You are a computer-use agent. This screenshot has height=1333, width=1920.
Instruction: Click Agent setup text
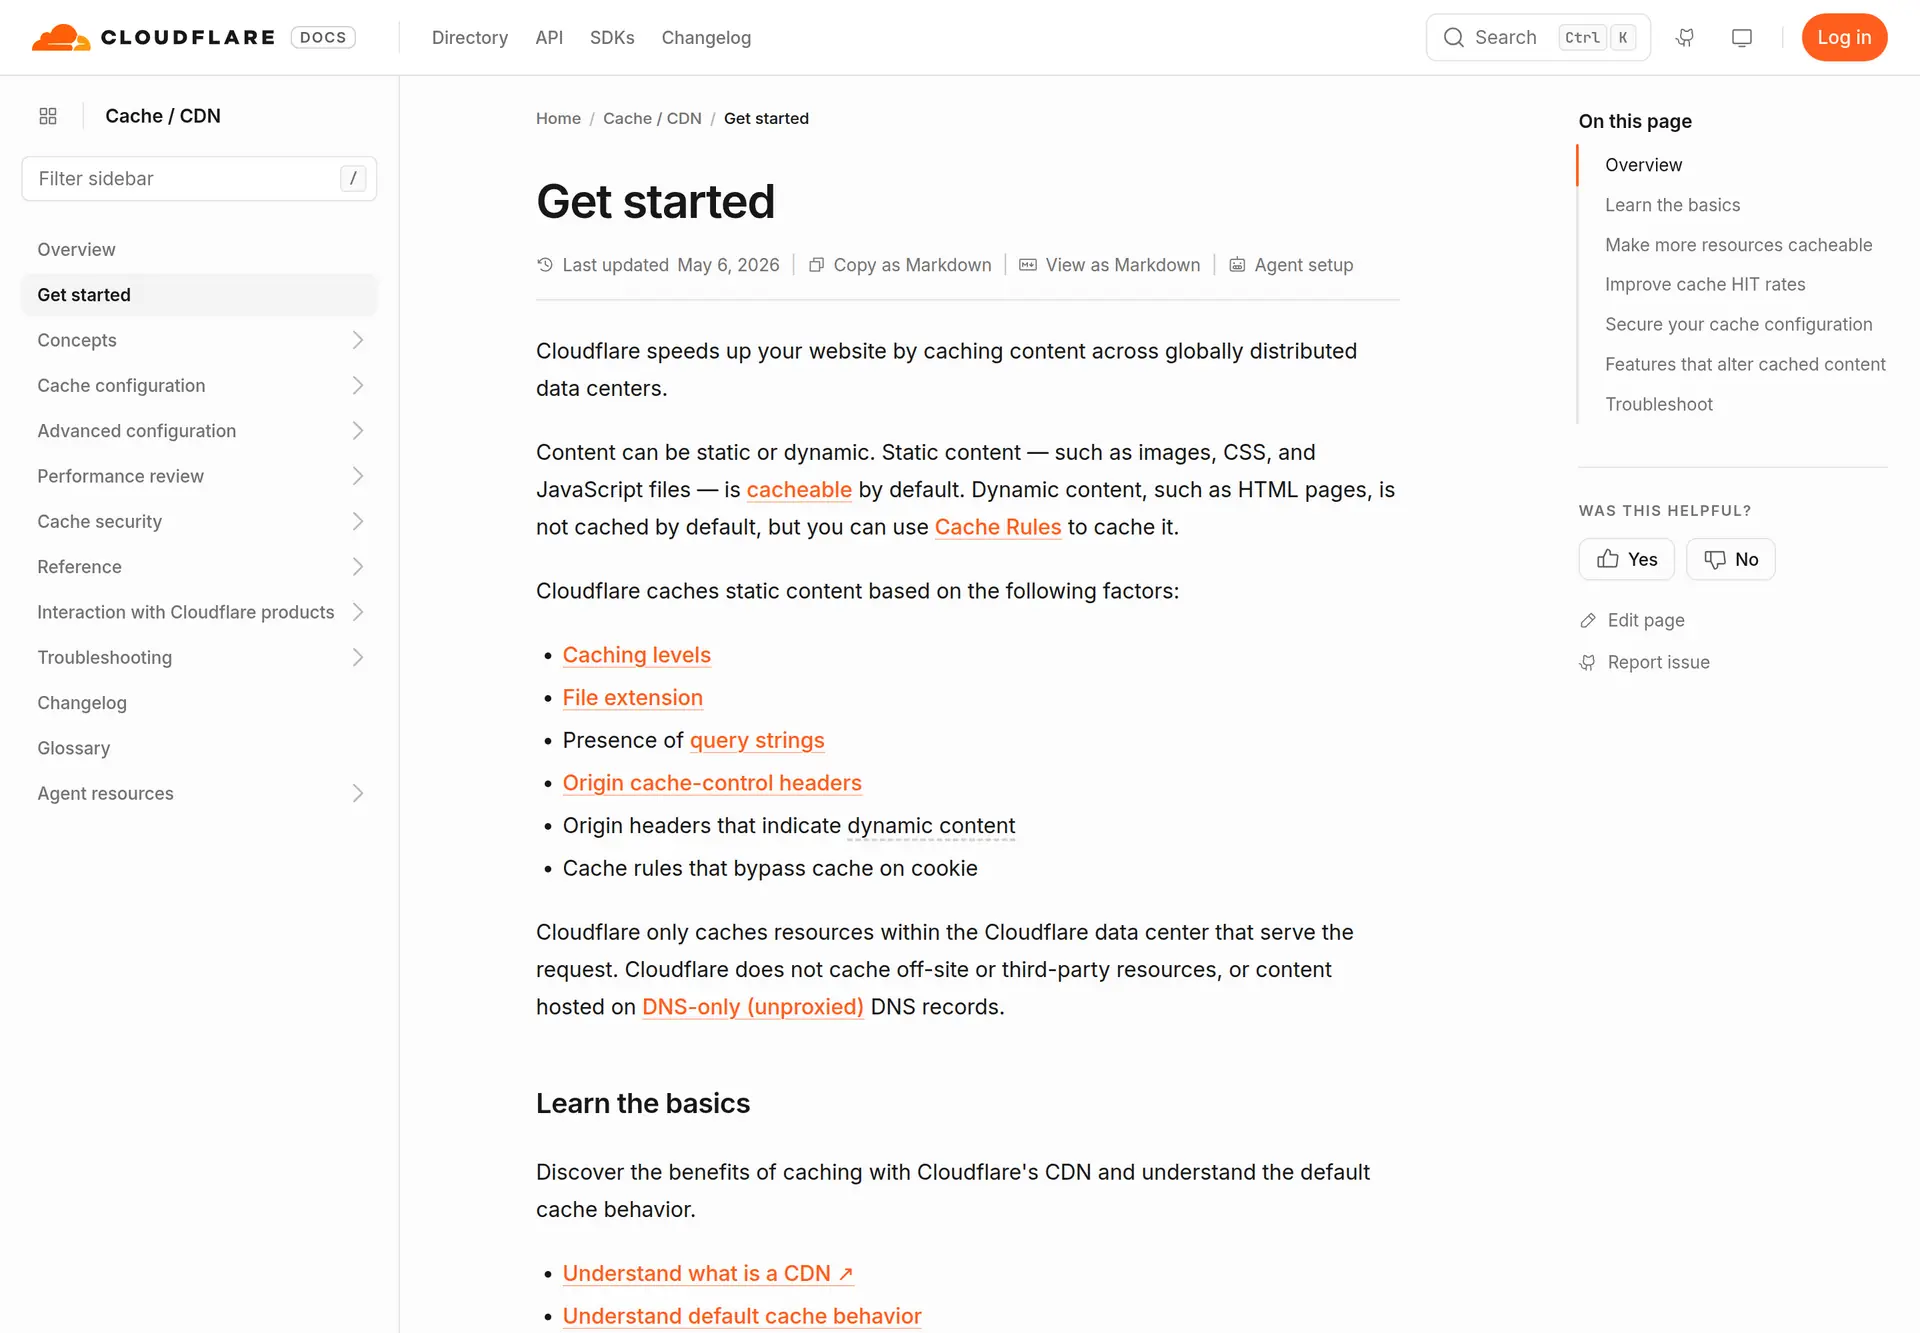1304,265
